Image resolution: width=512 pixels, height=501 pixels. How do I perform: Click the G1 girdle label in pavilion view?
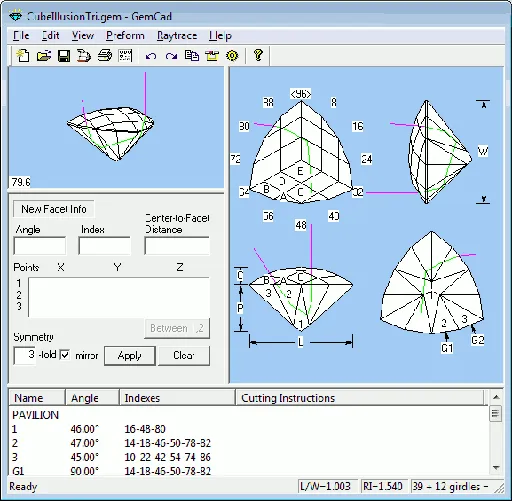coord(447,348)
